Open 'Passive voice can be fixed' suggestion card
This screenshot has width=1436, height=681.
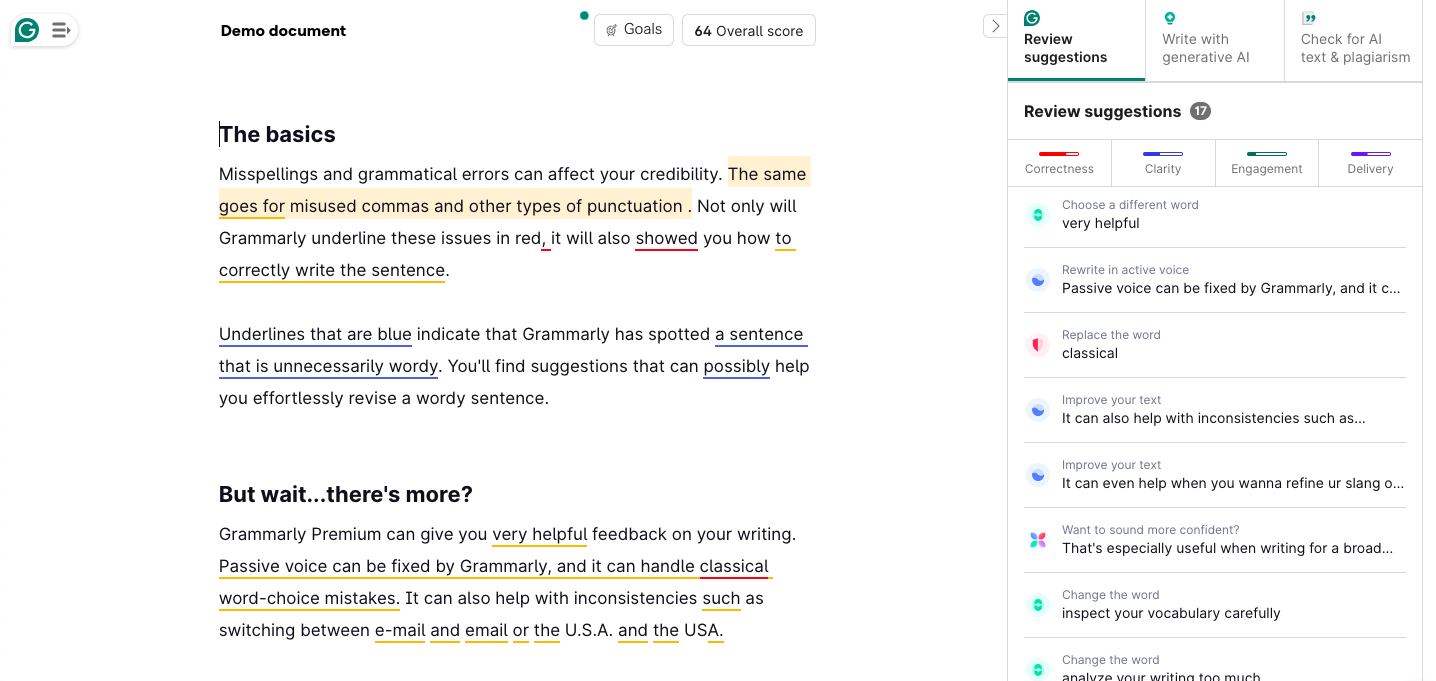coord(1215,280)
